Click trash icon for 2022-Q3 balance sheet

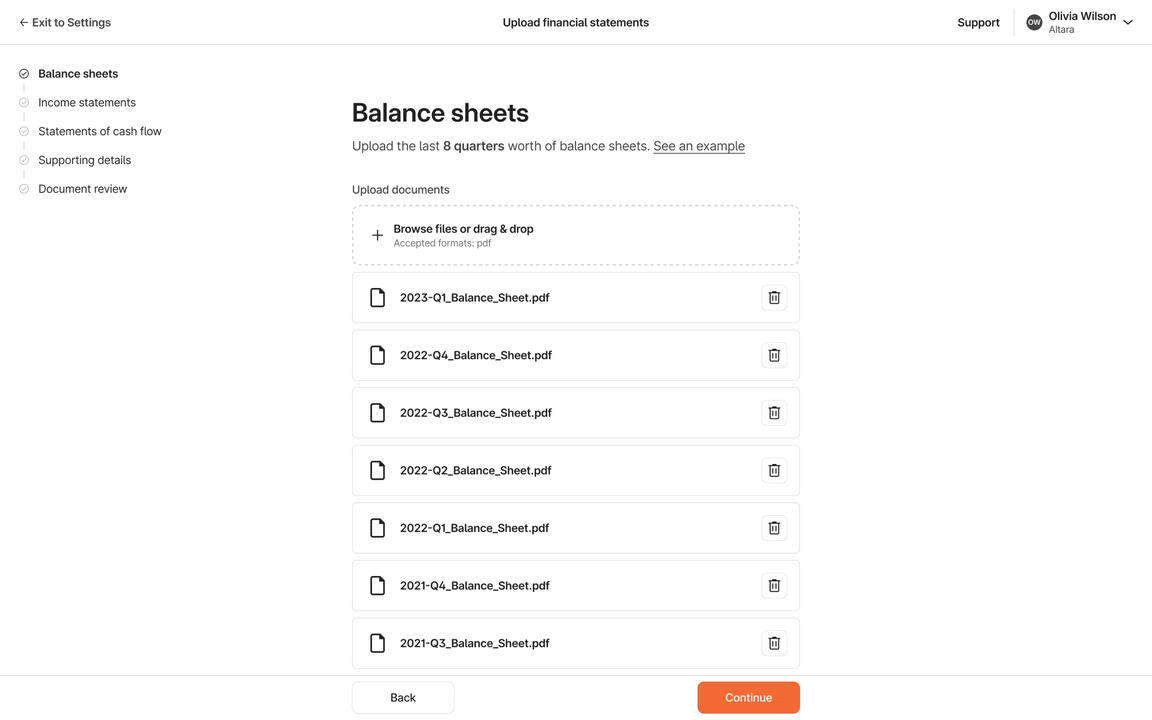click(x=774, y=413)
